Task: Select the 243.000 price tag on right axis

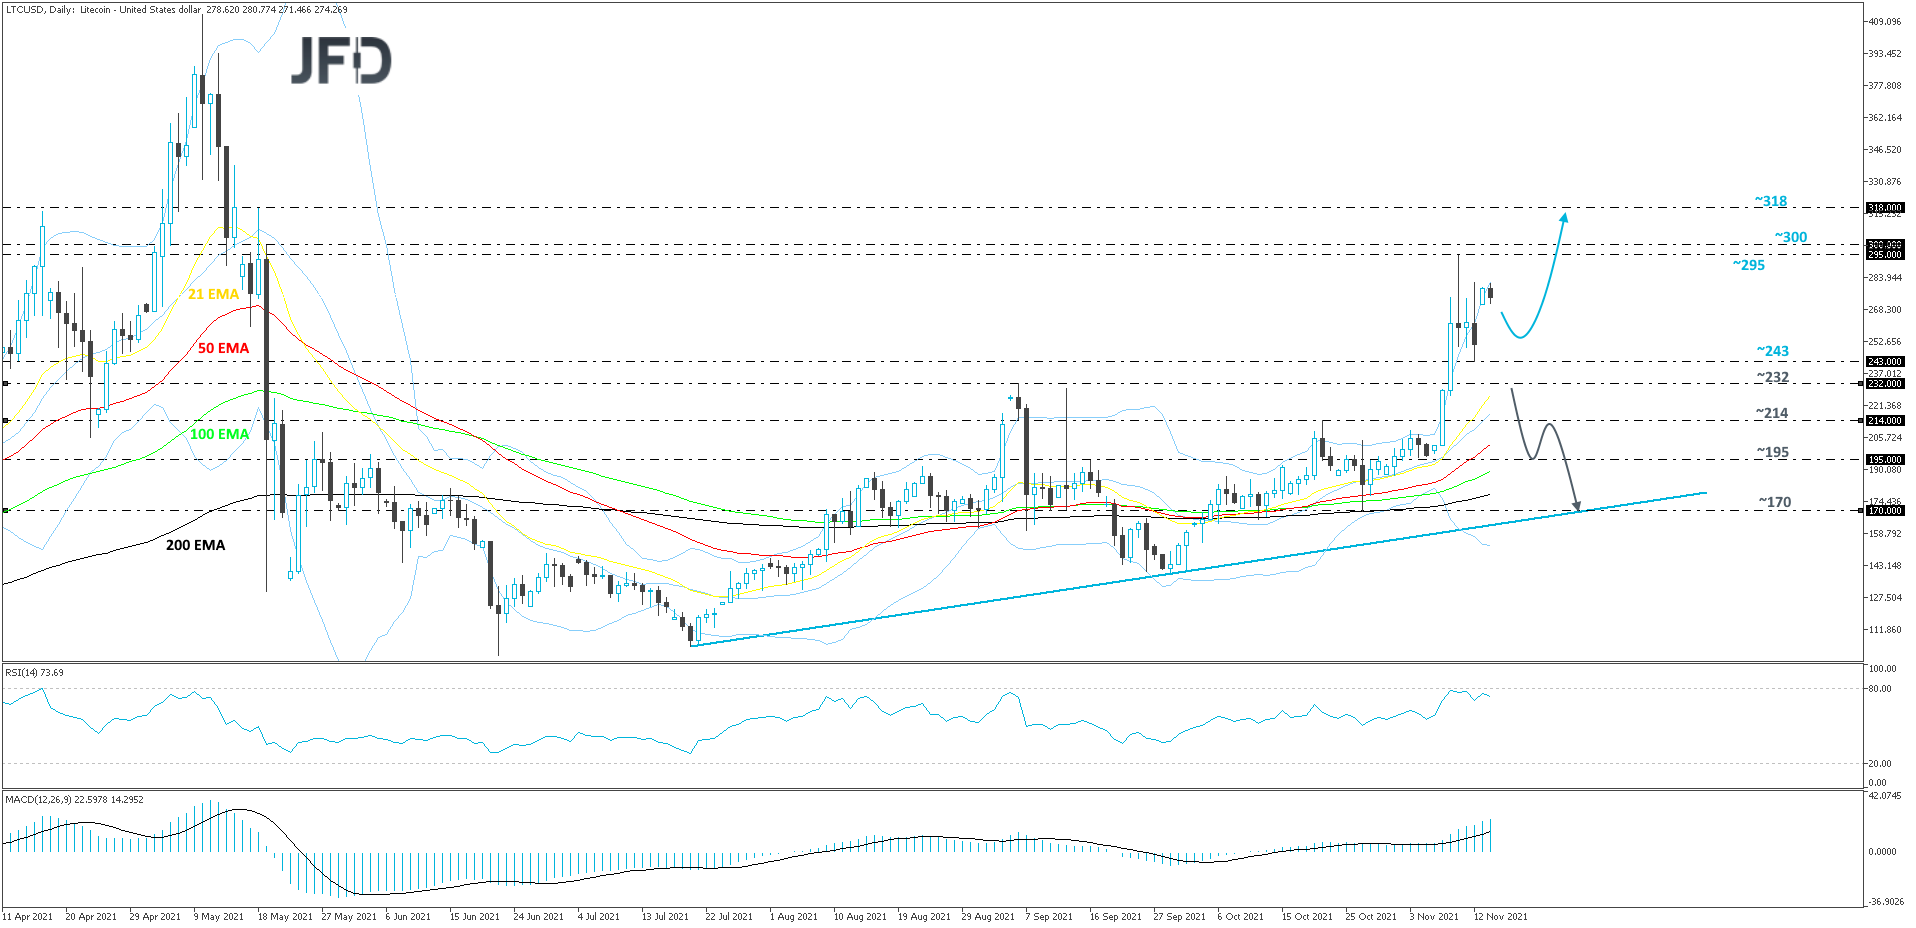Action: click(x=1885, y=362)
